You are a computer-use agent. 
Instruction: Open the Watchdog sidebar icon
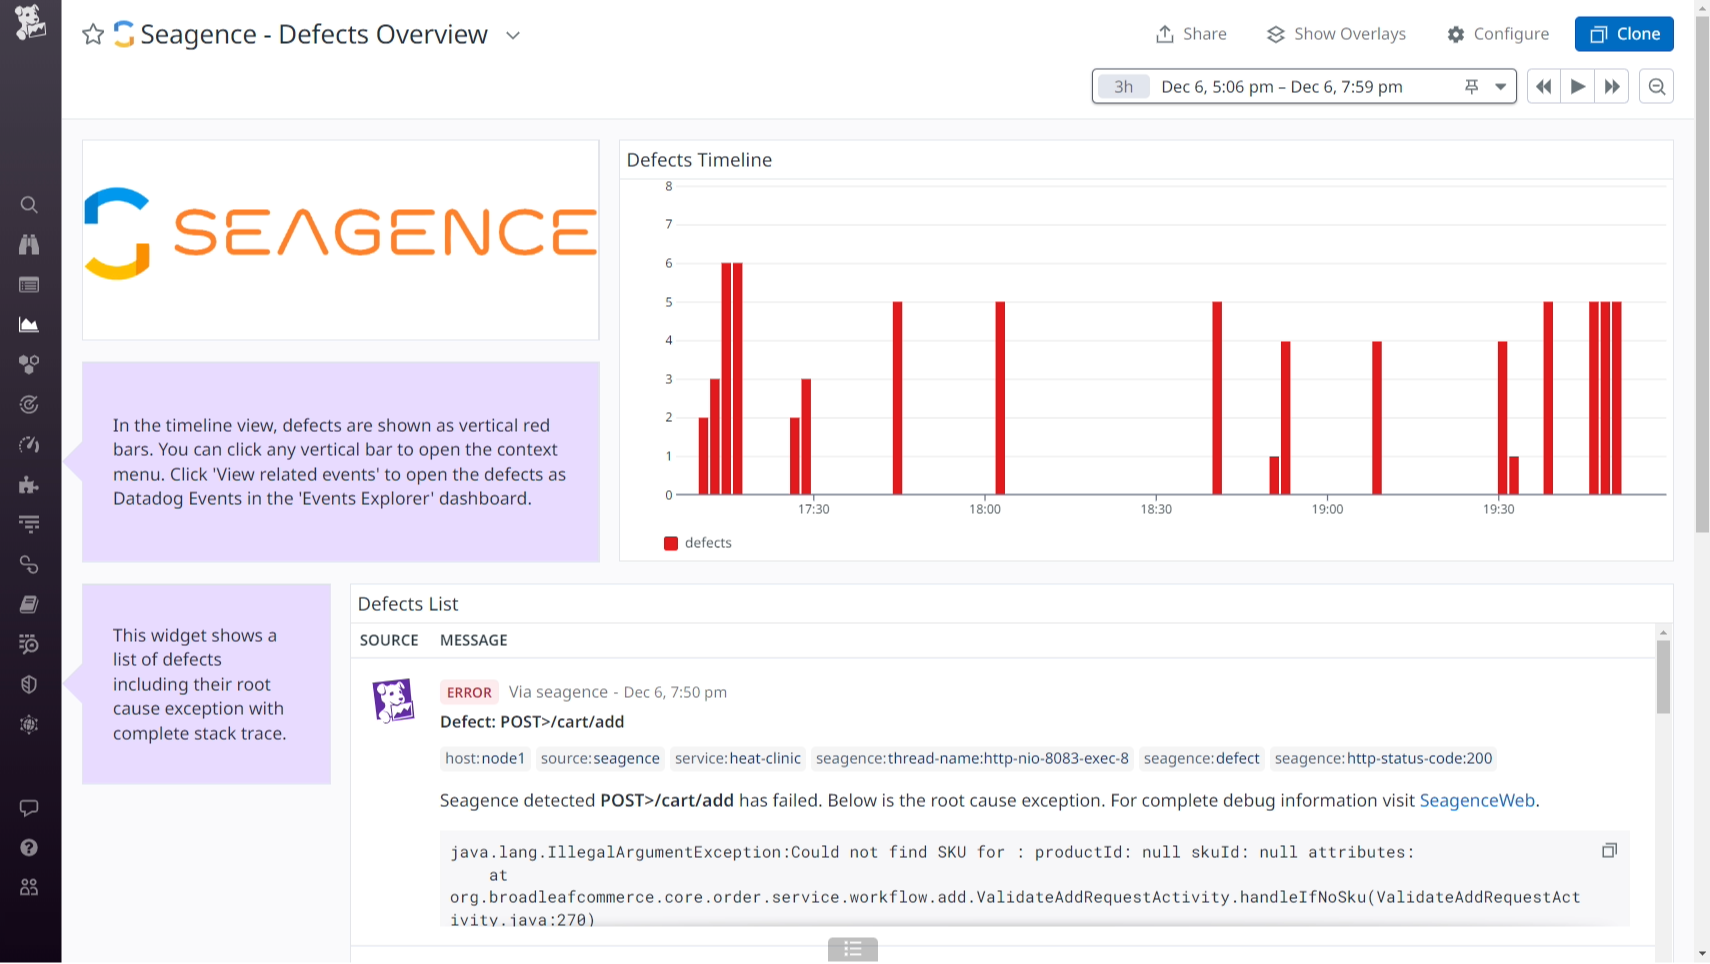pos(29,245)
